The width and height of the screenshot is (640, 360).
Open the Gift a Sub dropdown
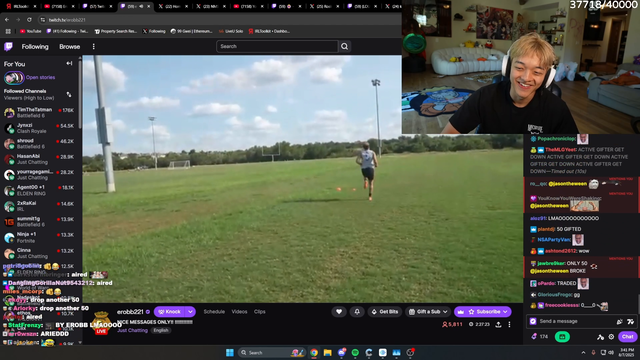[x=428, y=312]
